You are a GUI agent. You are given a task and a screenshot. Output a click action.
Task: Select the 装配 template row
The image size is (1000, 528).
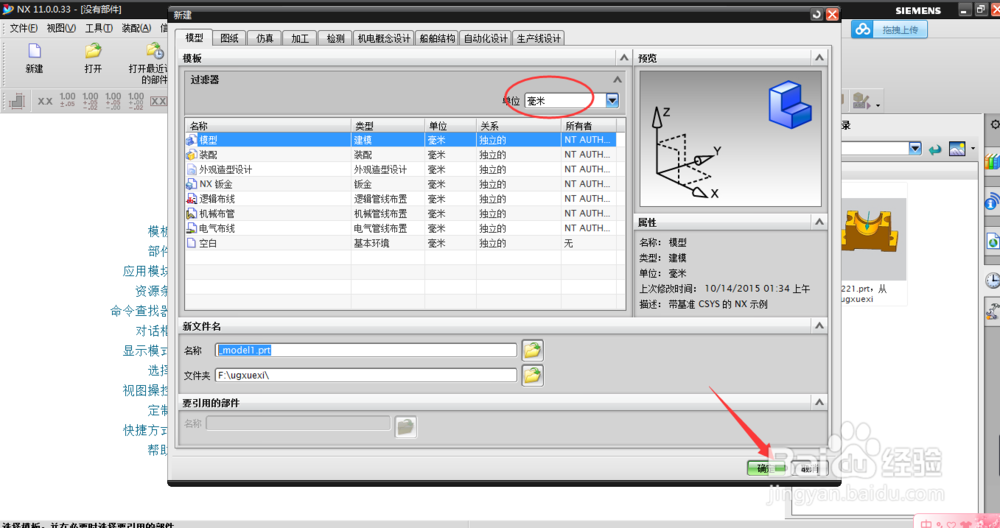(x=401, y=154)
